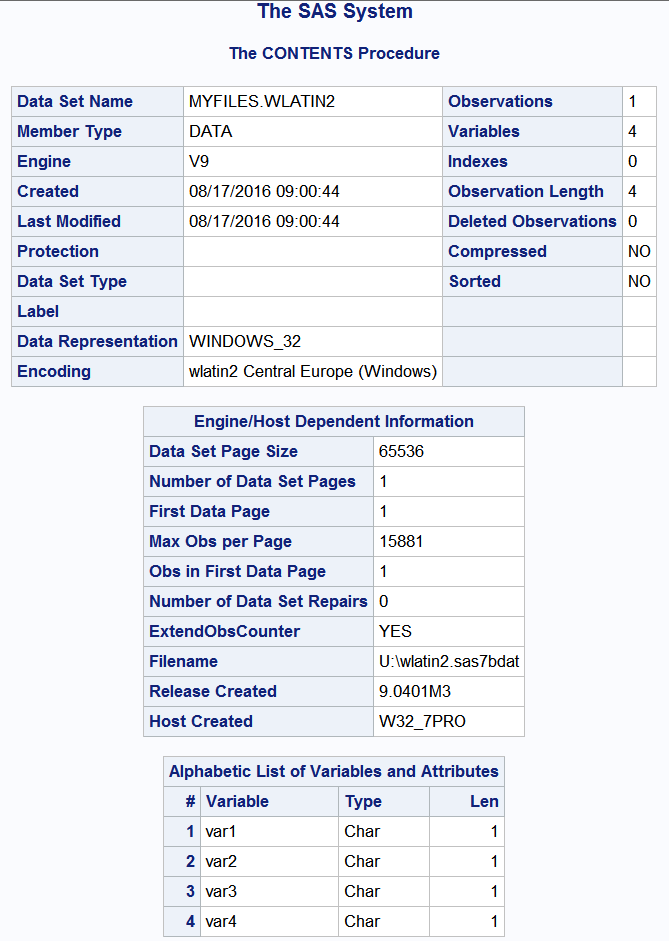Click the Engine/Host Dependent Information header
669x941 pixels.
pos(334,422)
